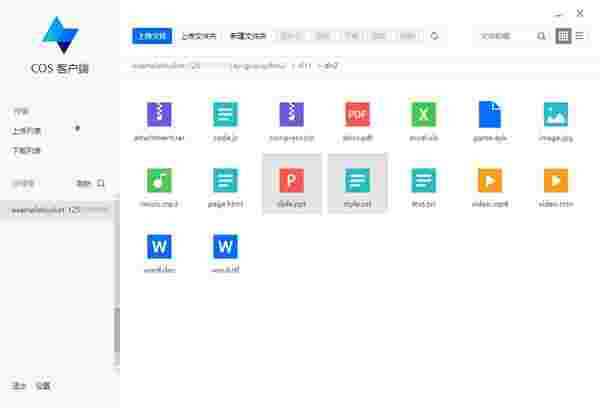Select the image.jpg picture icon
600x408 pixels.
point(556,114)
